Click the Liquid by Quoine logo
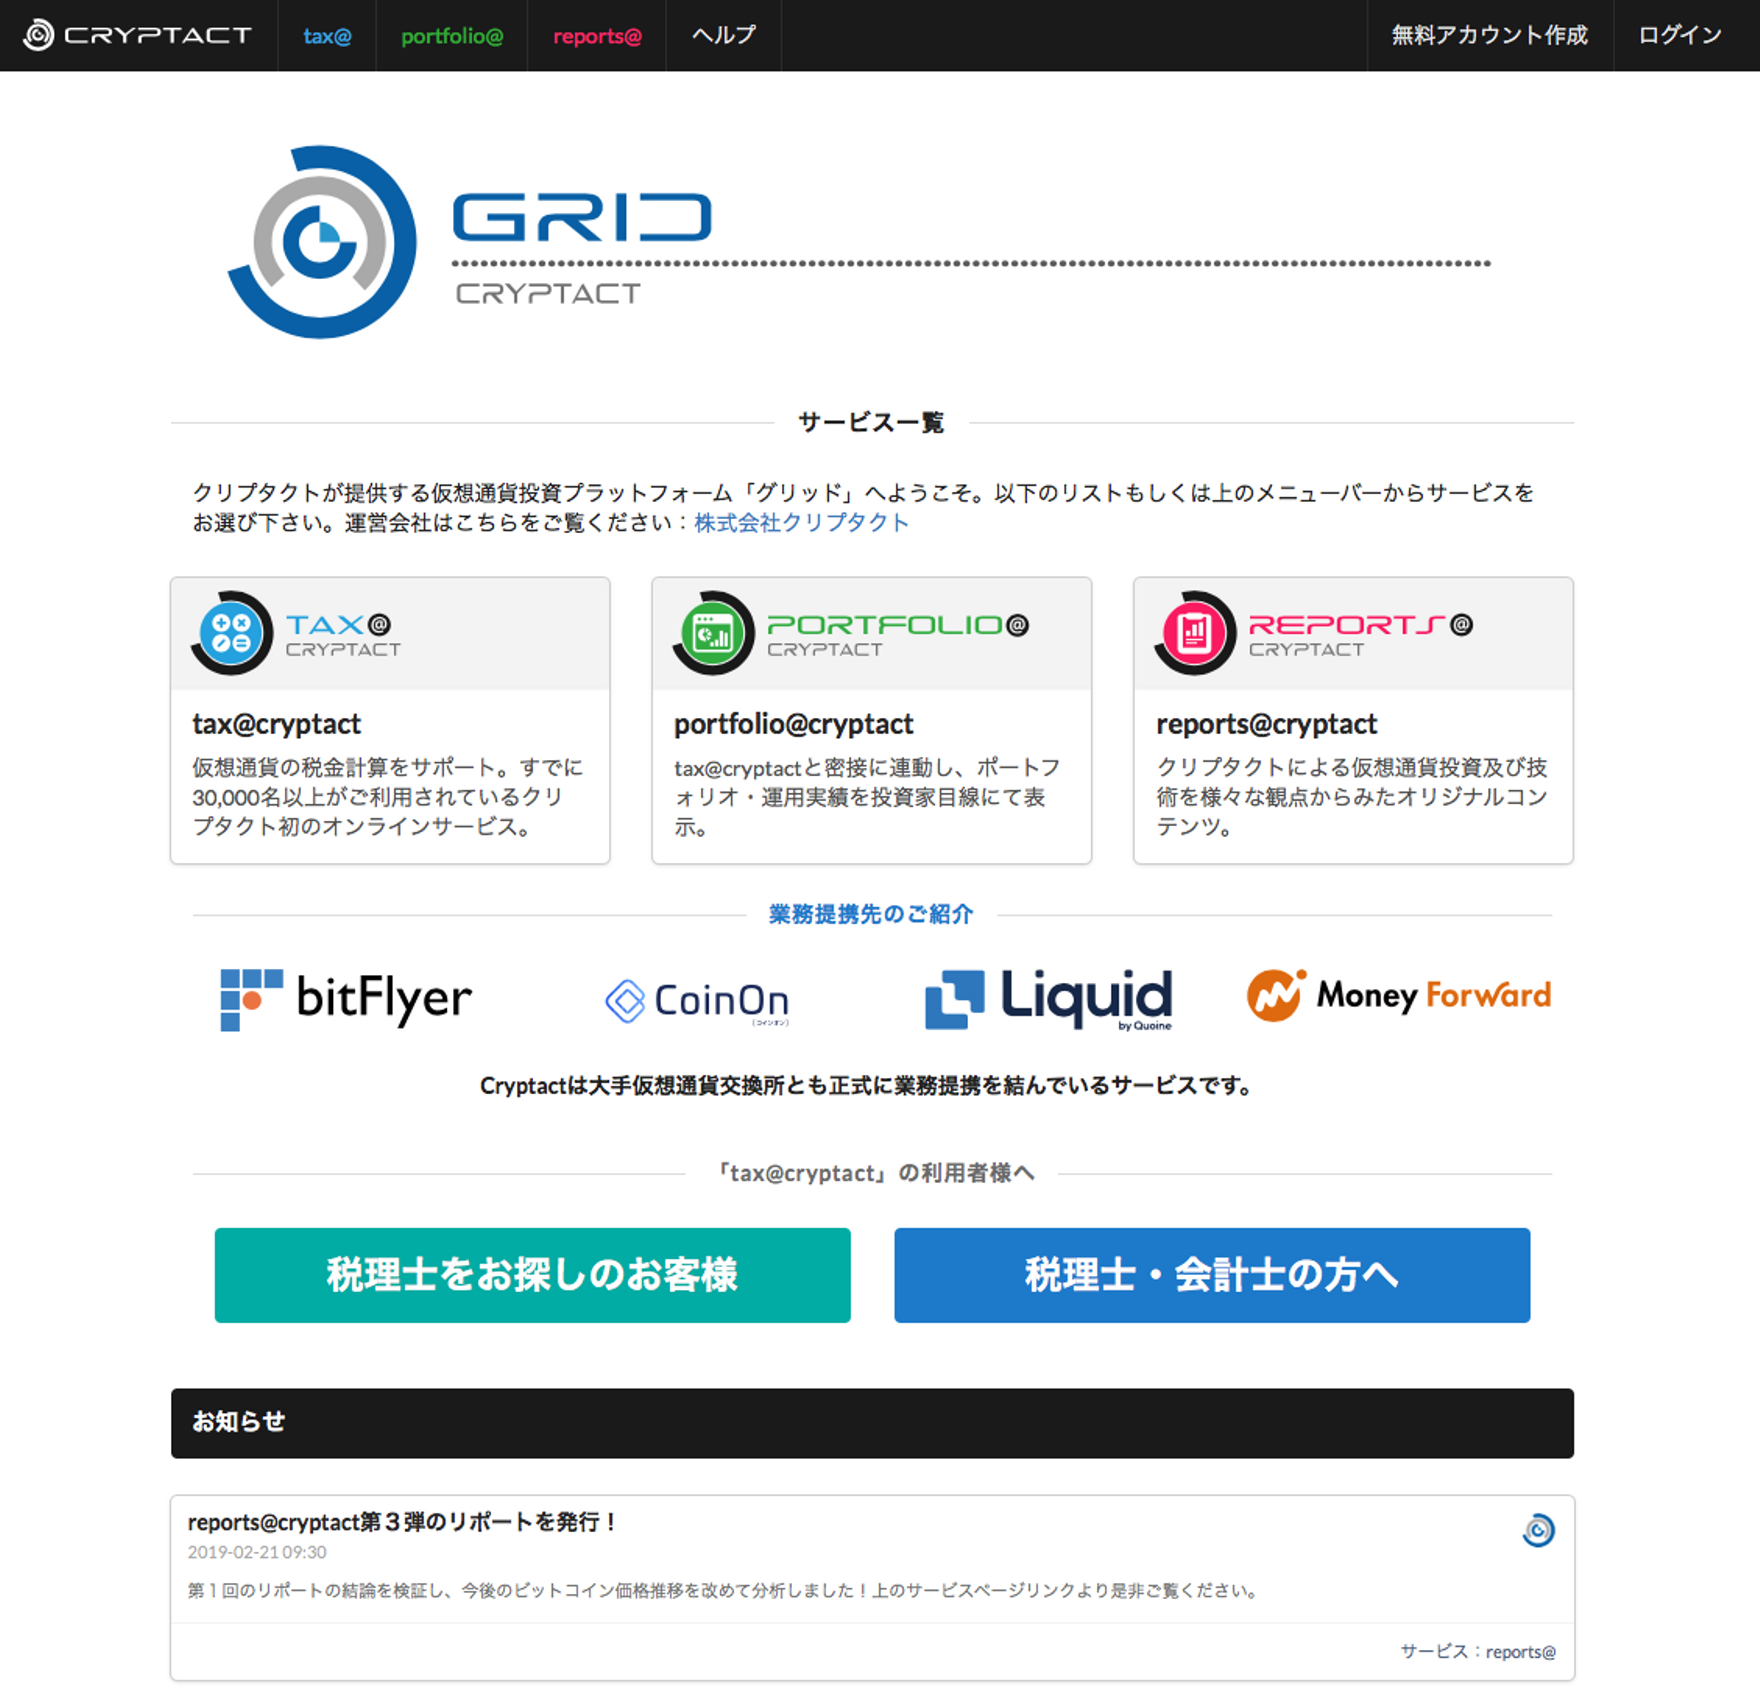The height and width of the screenshot is (1702, 1760). (1048, 999)
